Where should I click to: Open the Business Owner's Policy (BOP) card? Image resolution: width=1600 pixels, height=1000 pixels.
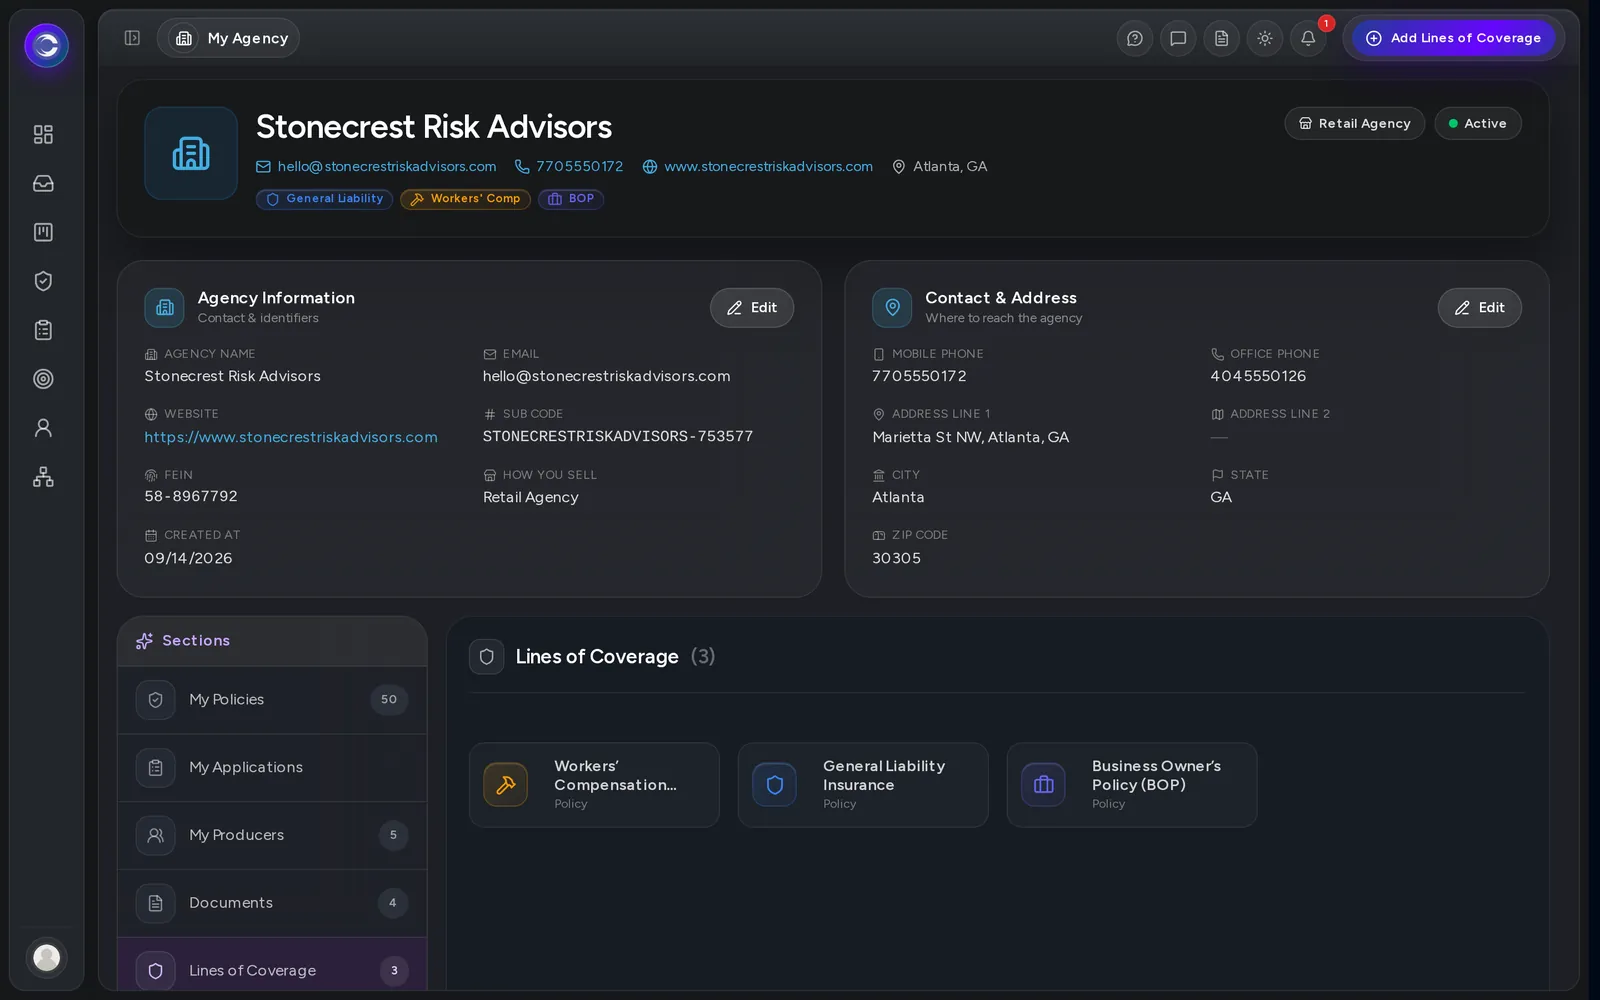coord(1132,785)
